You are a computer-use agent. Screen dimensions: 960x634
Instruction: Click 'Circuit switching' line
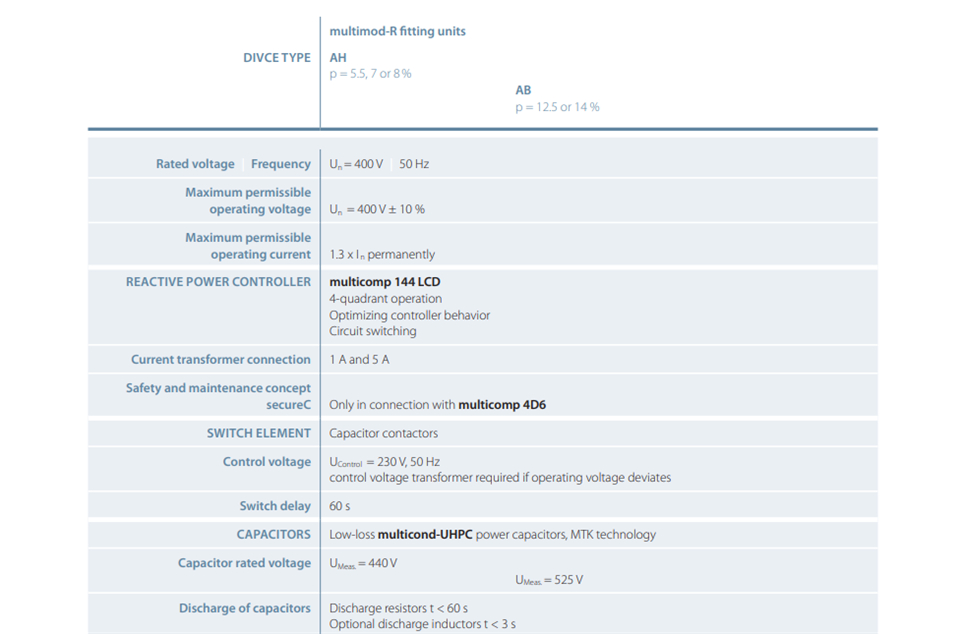pos(373,331)
